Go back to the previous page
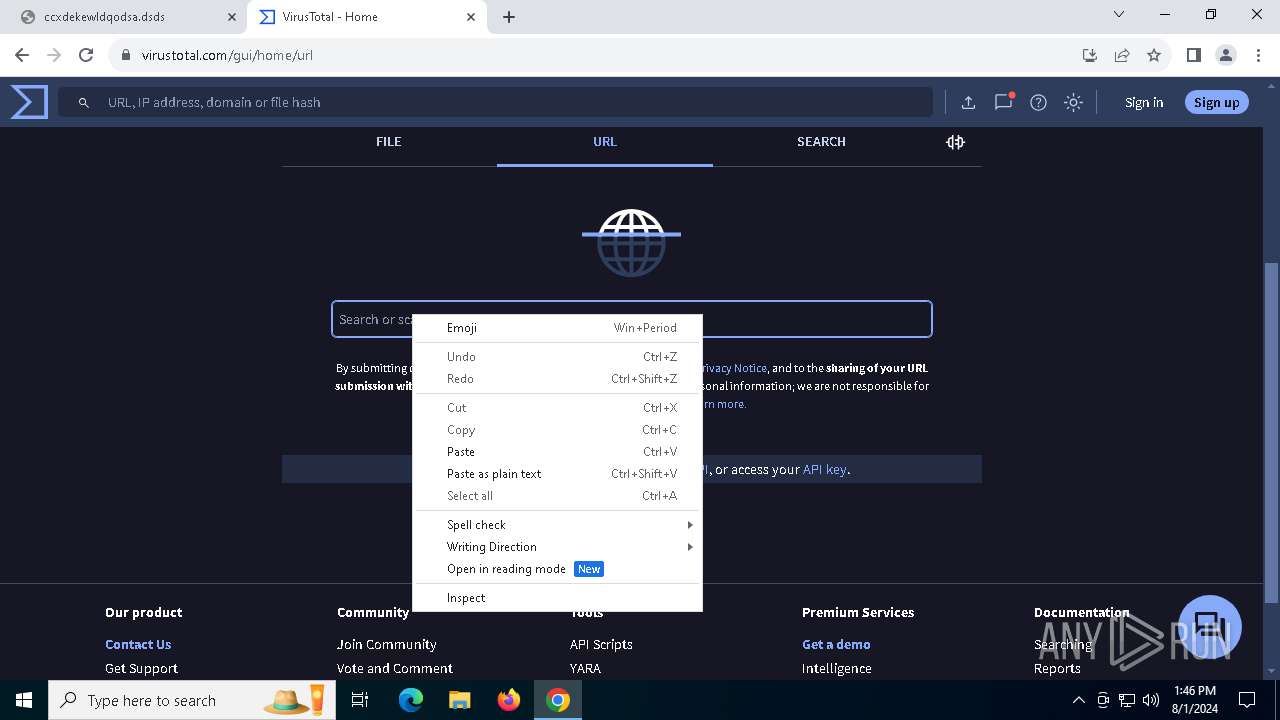Screen dimensions: 1280x720 23,55
